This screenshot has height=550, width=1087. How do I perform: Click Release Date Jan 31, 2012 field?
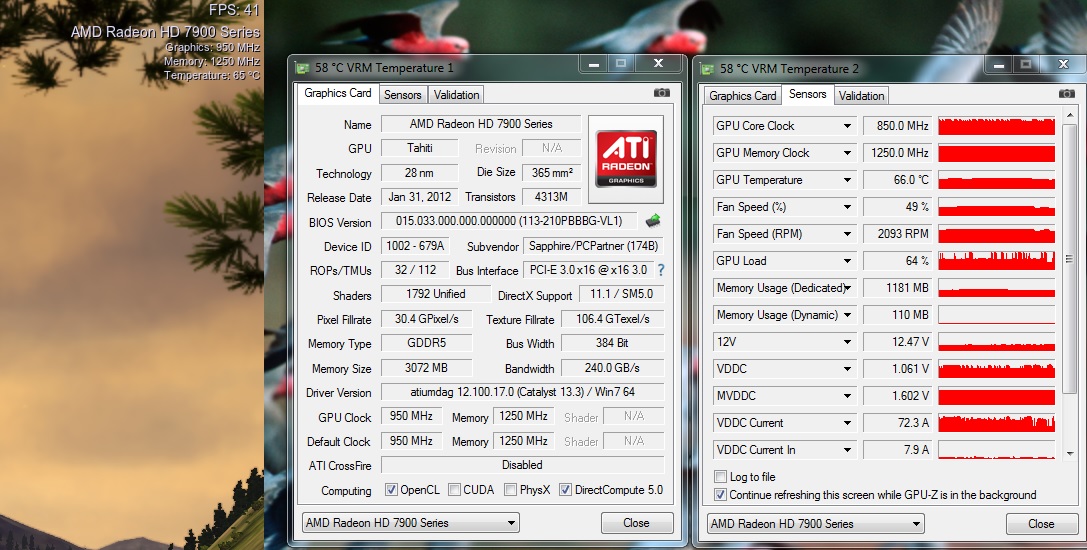(x=419, y=197)
